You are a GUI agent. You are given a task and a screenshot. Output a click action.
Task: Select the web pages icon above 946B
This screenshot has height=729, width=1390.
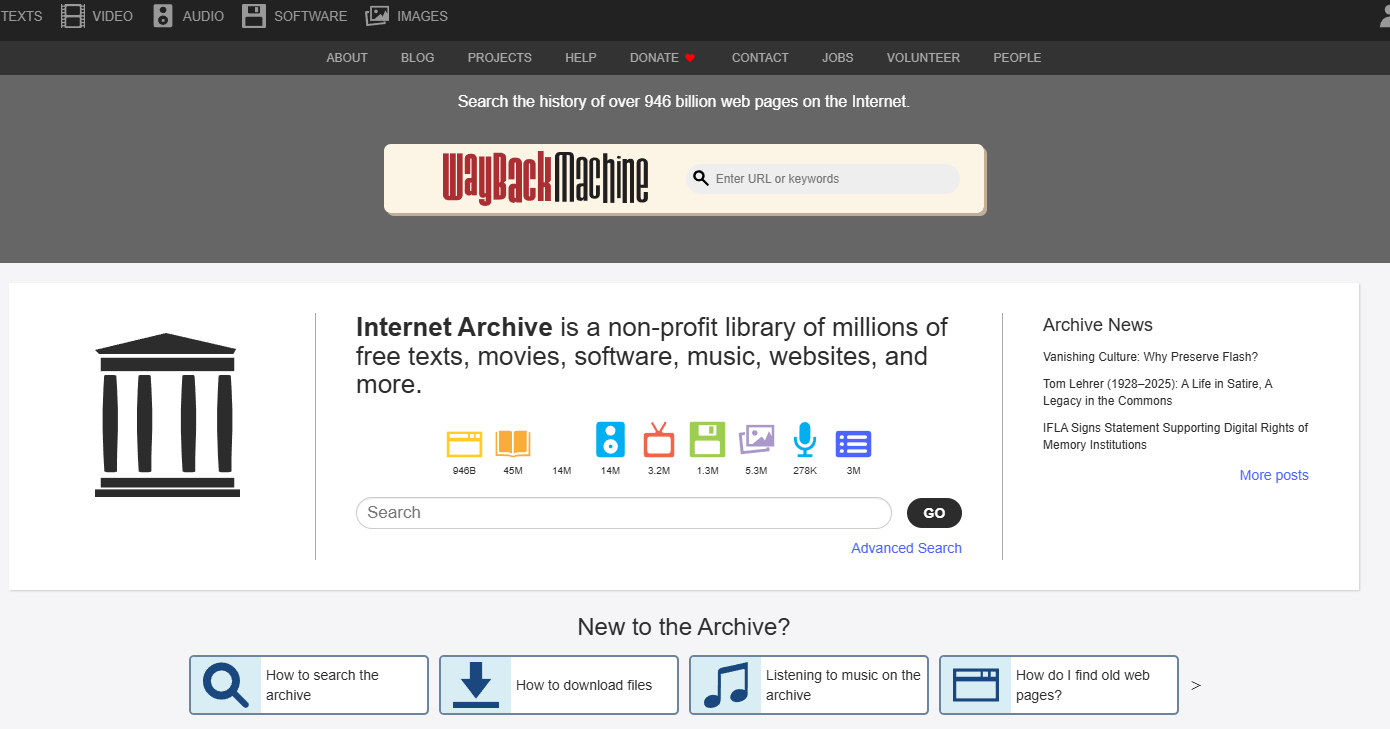pyautogui.click(x=464, y=440)
